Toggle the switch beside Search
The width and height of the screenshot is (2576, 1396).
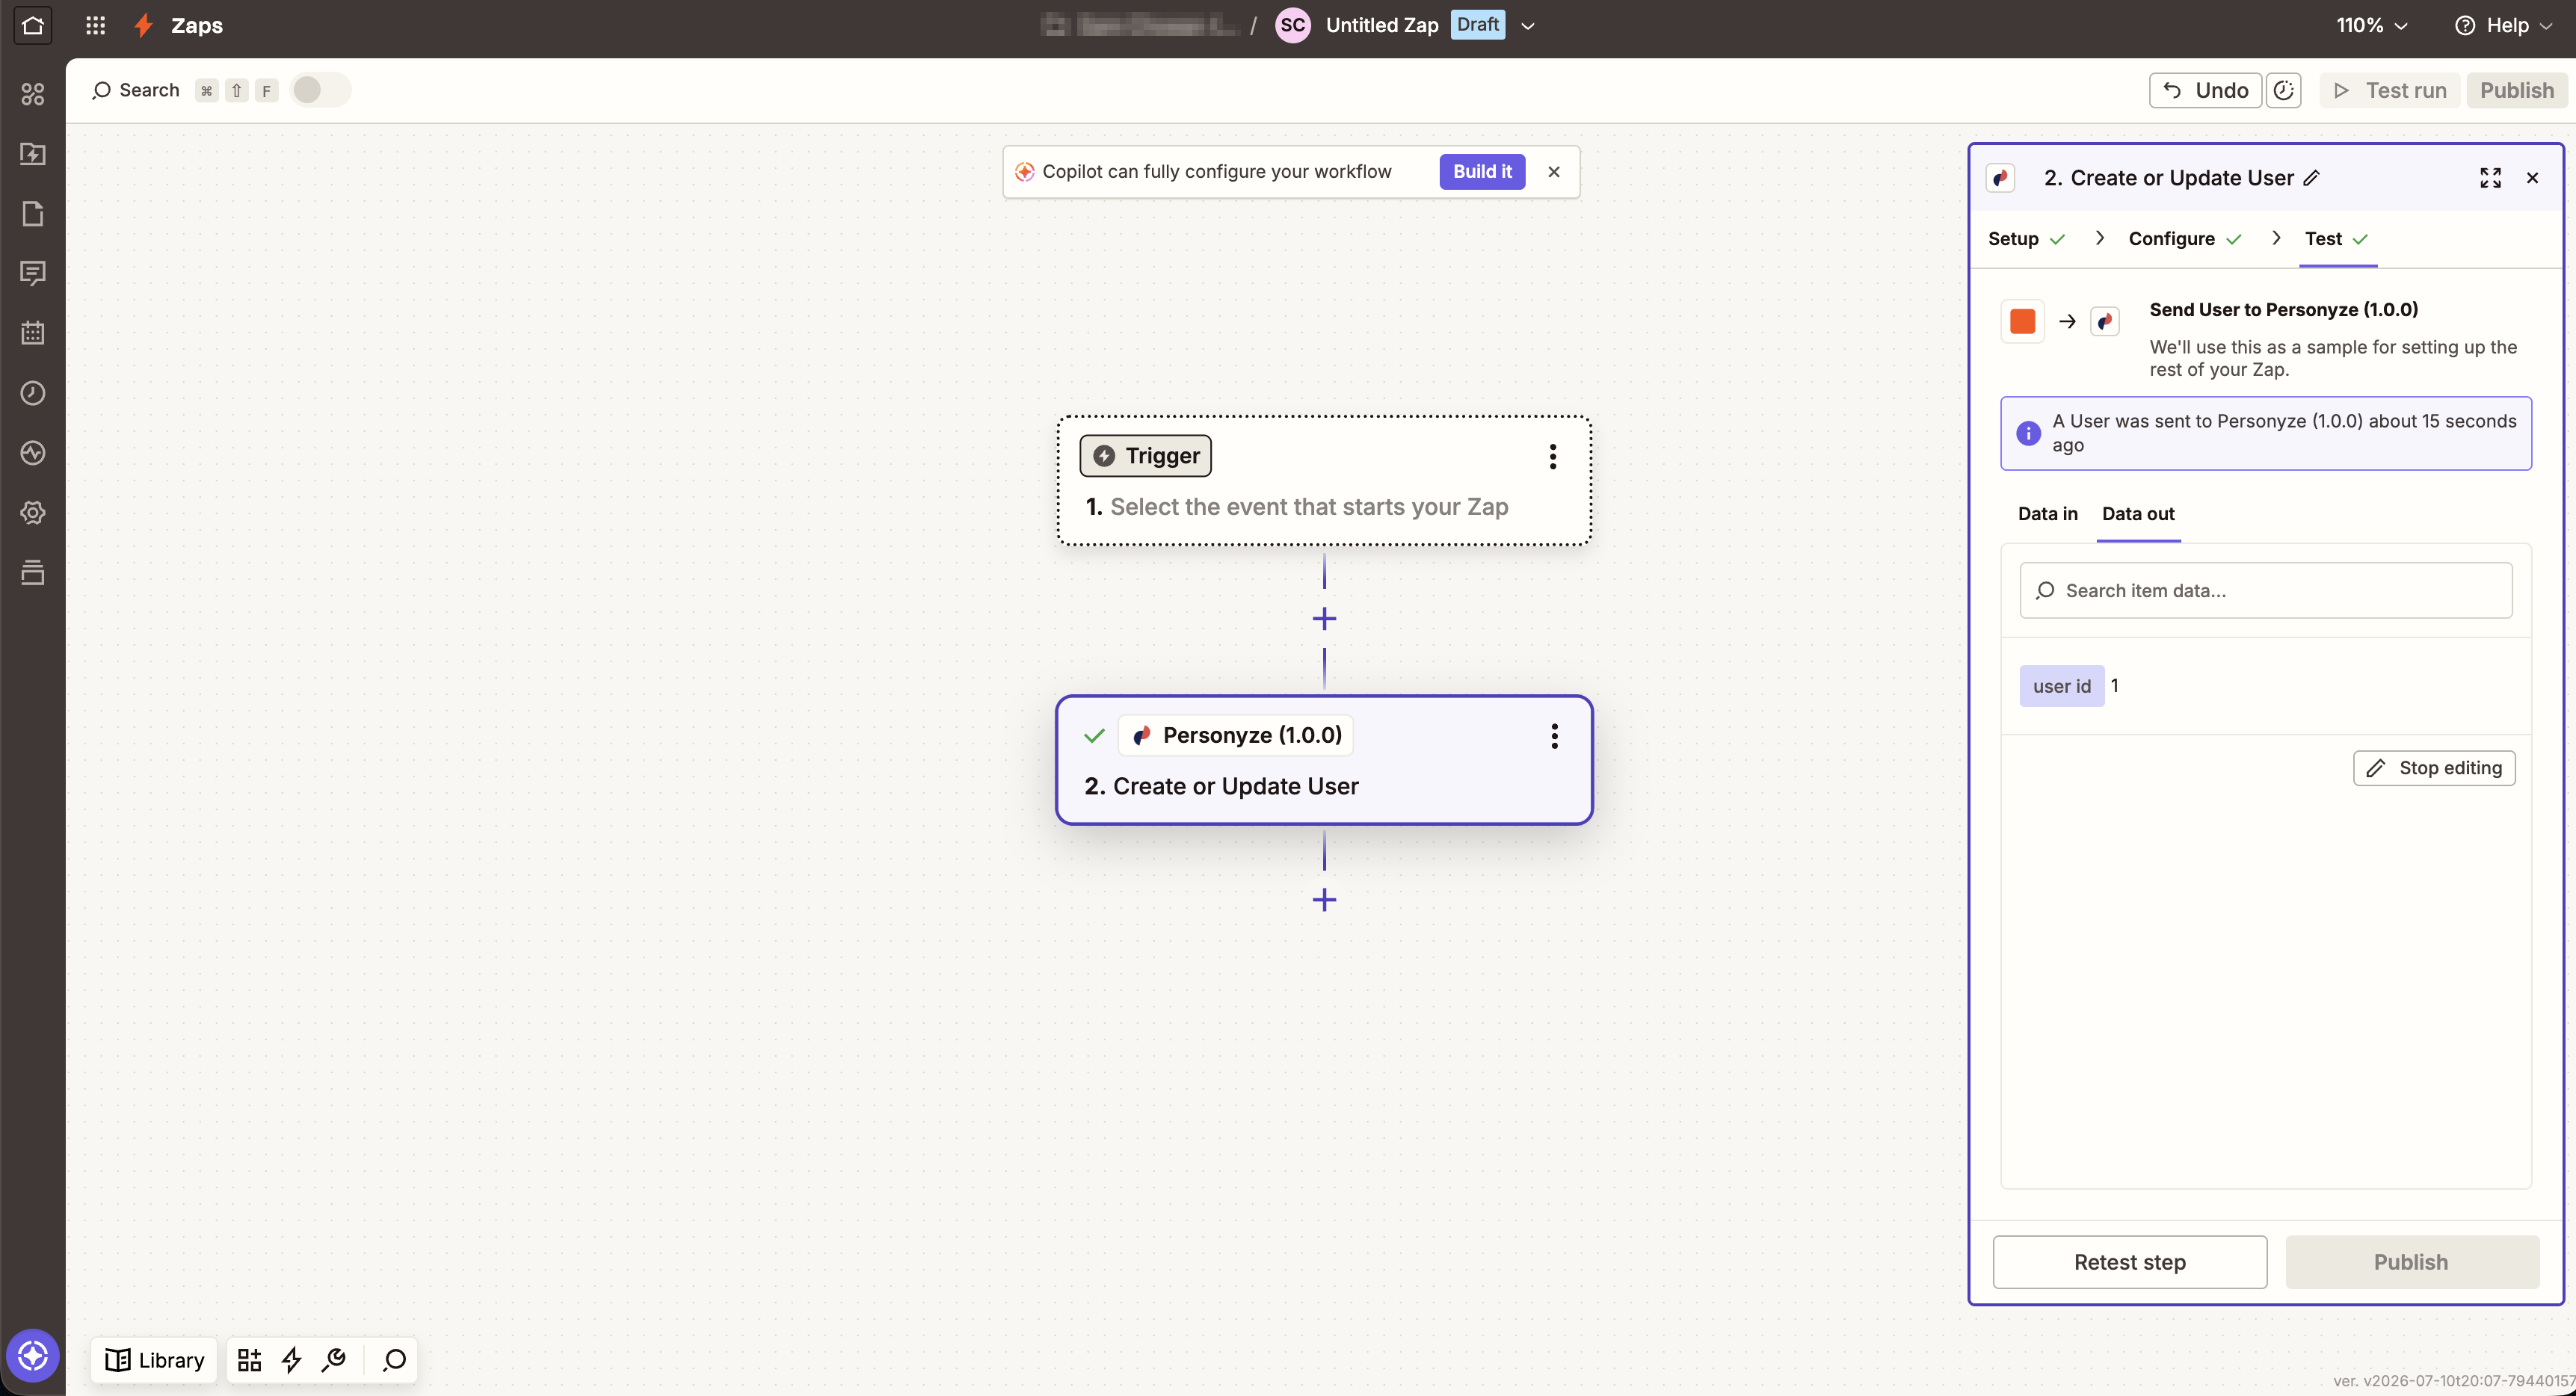coord(320,90)
